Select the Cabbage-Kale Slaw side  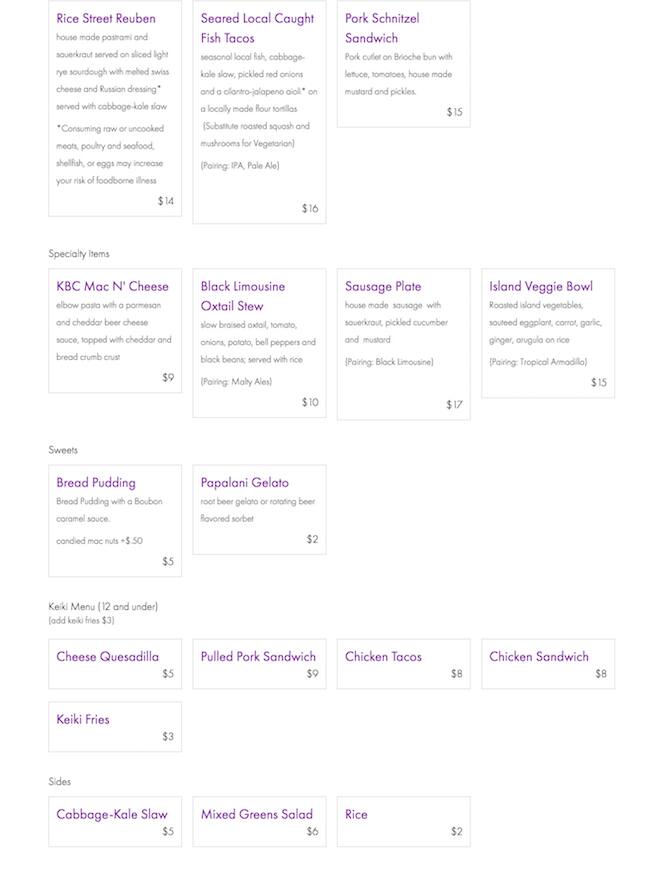pyautogui.click(x=112, y=815)
